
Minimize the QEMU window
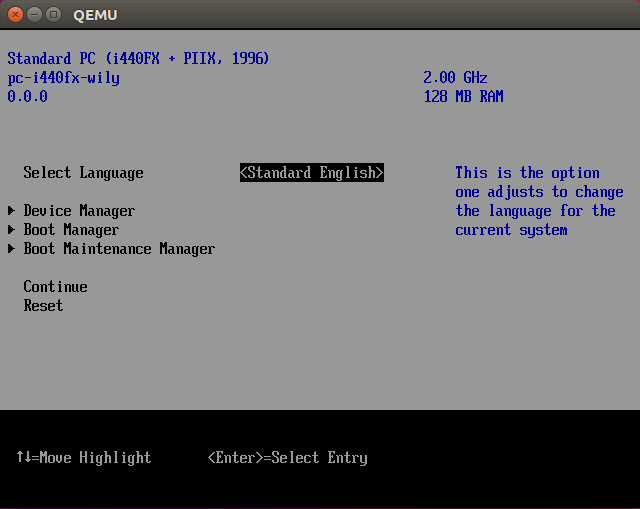pos(35,15)
